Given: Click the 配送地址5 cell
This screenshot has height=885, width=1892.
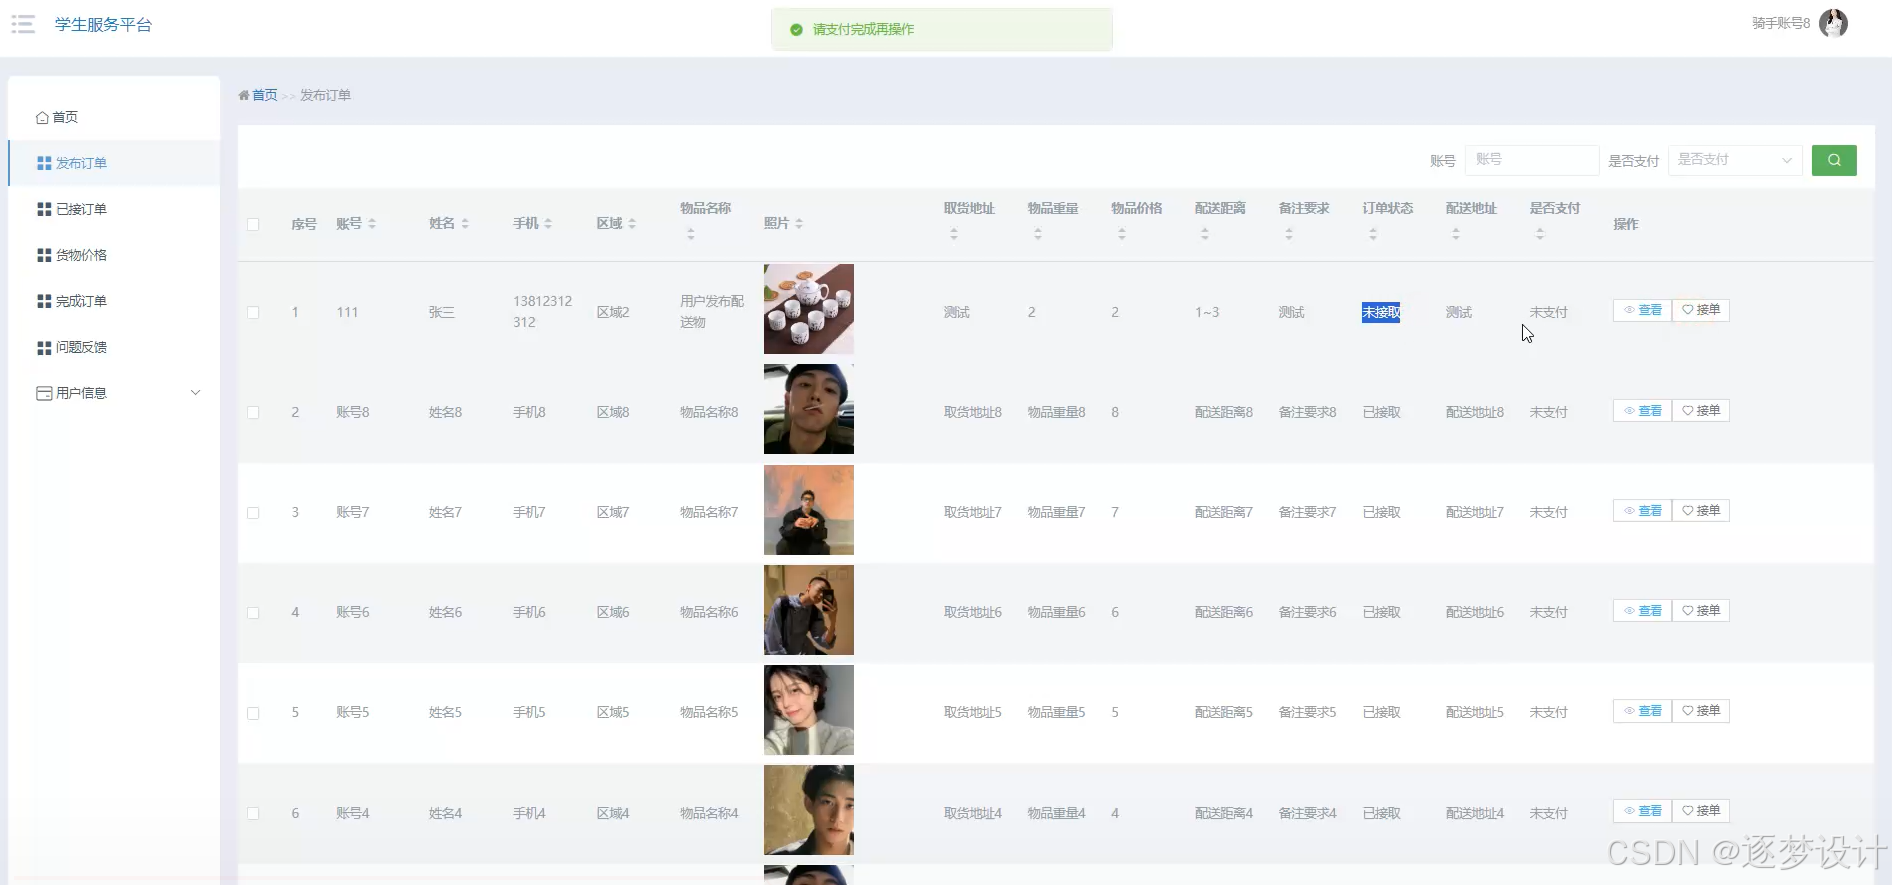Looking at the screenshot, I should (1475, 713).
